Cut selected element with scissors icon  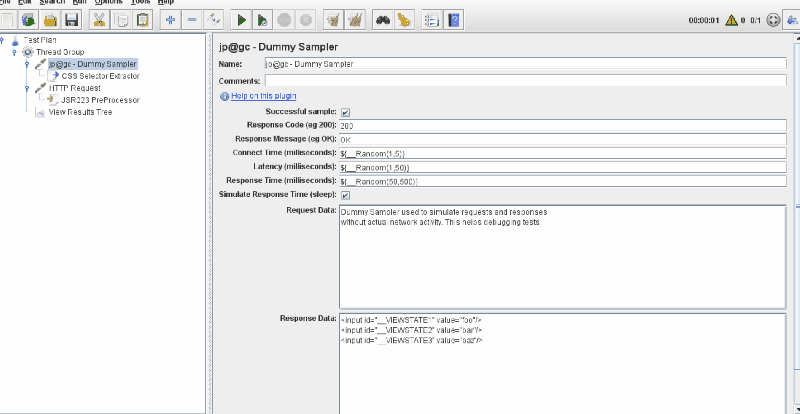point(99,20)
